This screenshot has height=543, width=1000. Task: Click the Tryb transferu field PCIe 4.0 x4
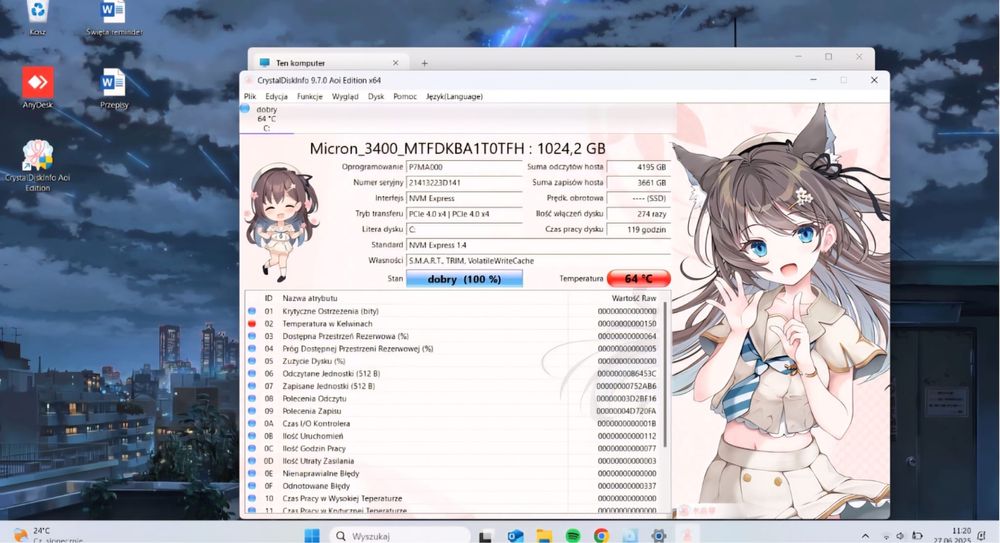[x=464, y=214]
